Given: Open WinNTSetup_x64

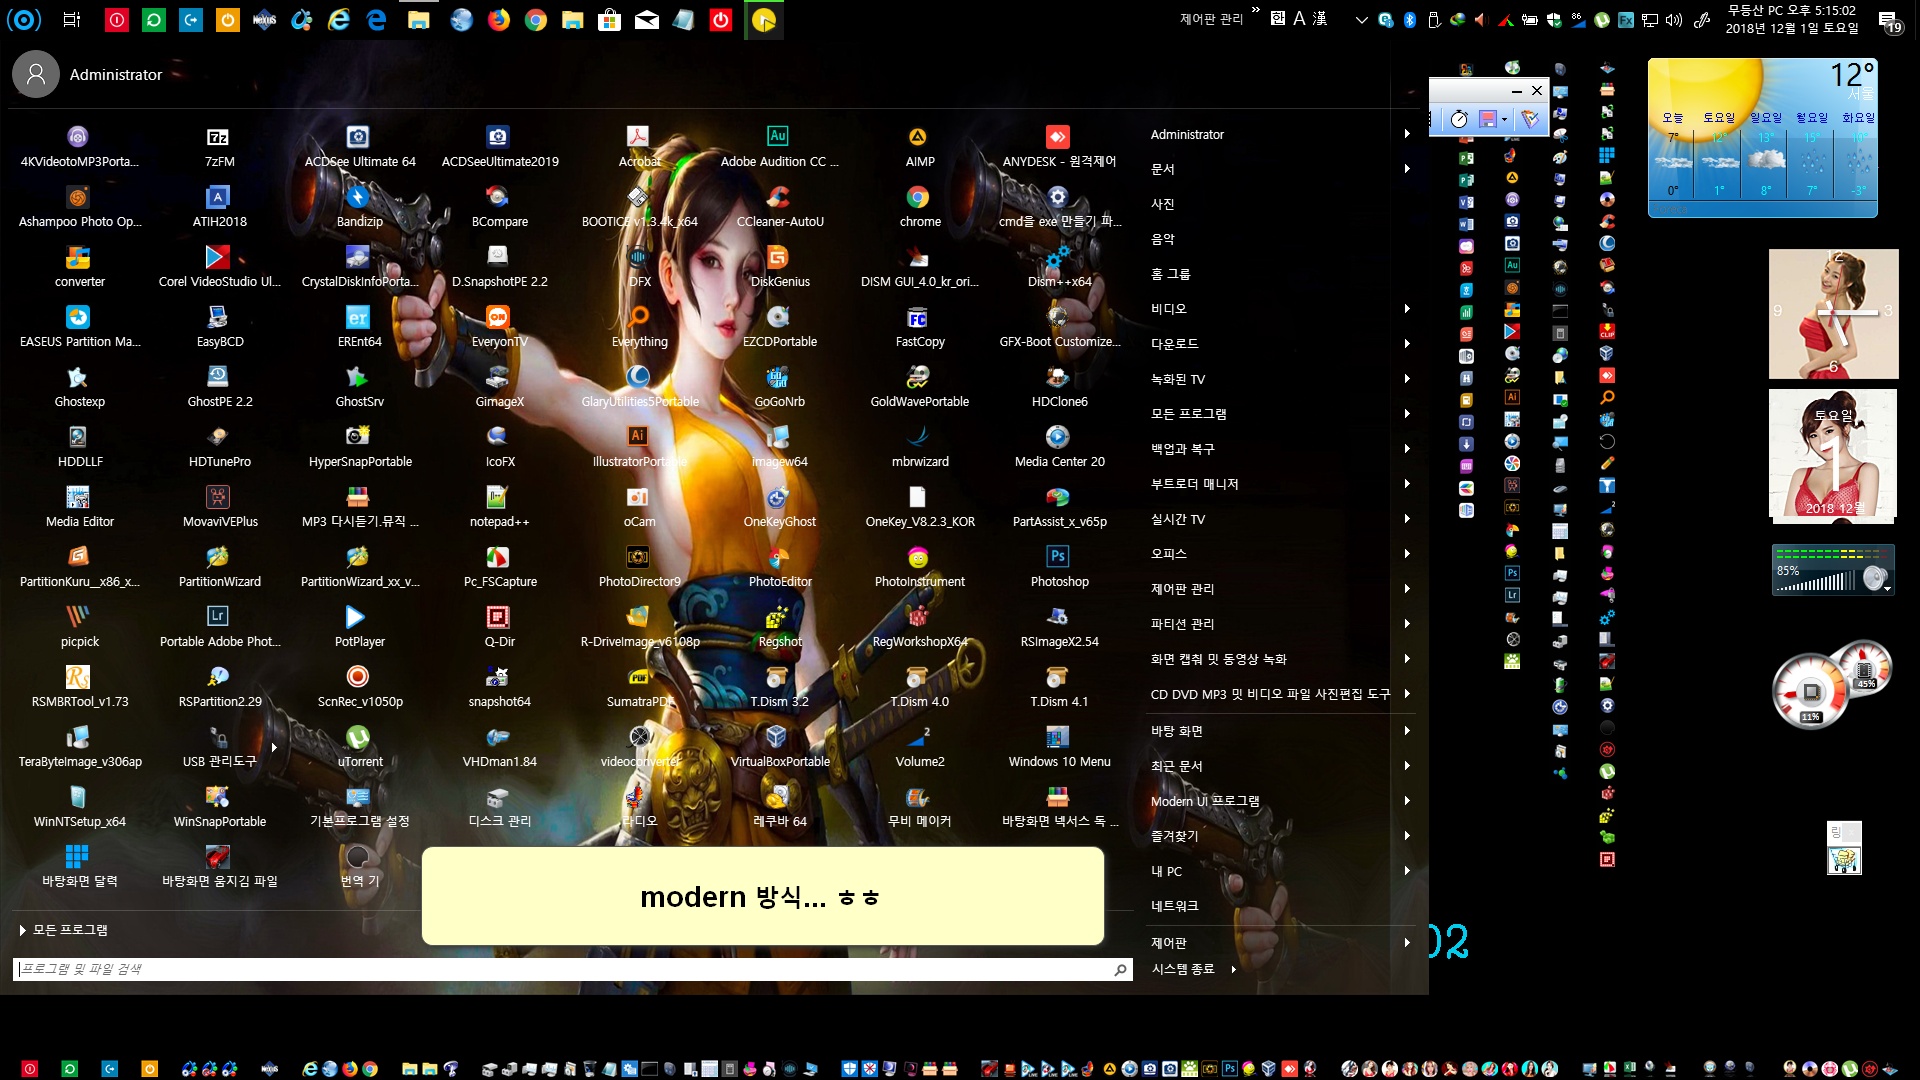Looking at the screenshot, I should [x=78, y=797].
